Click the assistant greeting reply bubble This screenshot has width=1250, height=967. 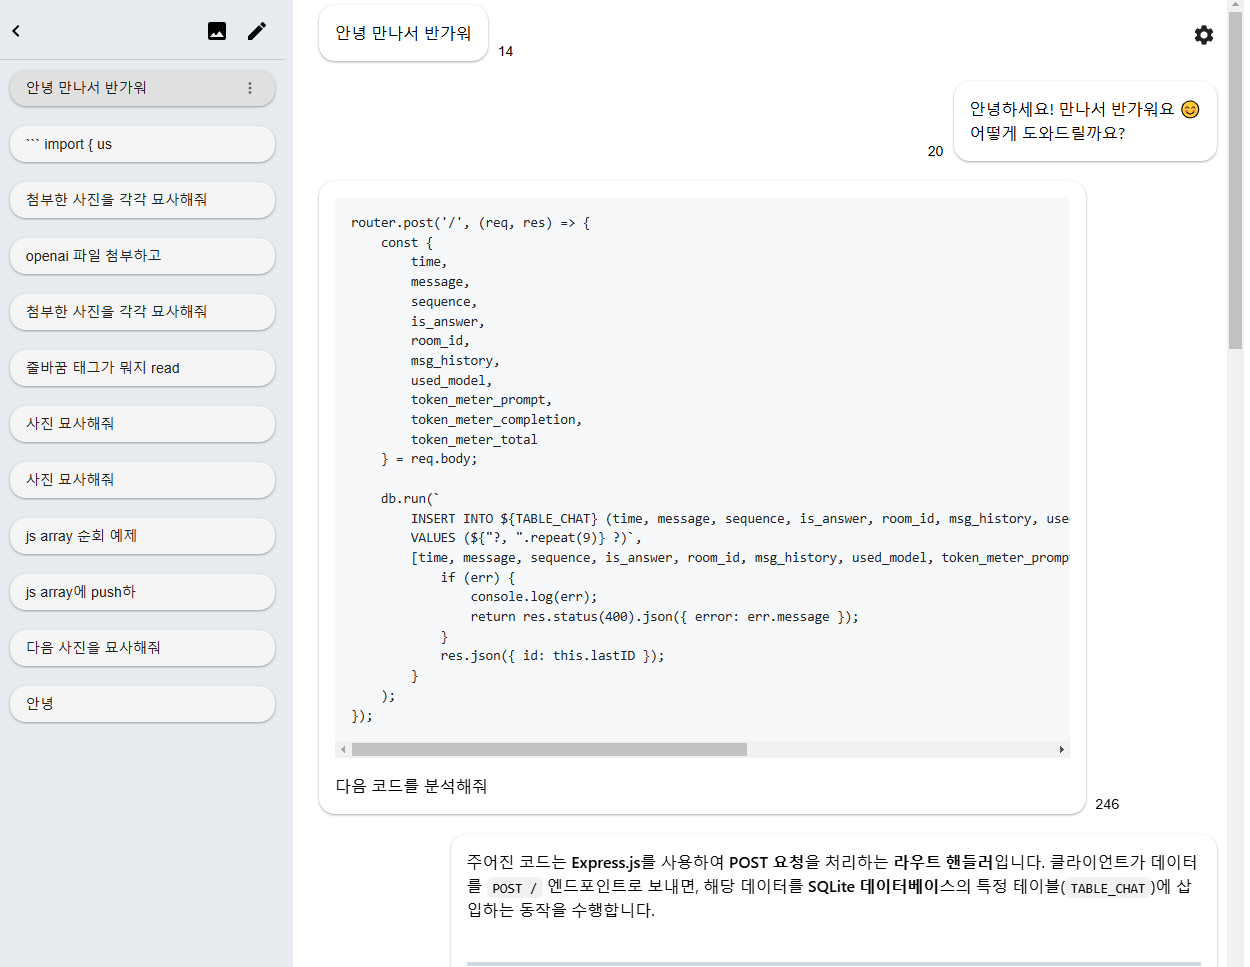click(x=1085, y=121)
